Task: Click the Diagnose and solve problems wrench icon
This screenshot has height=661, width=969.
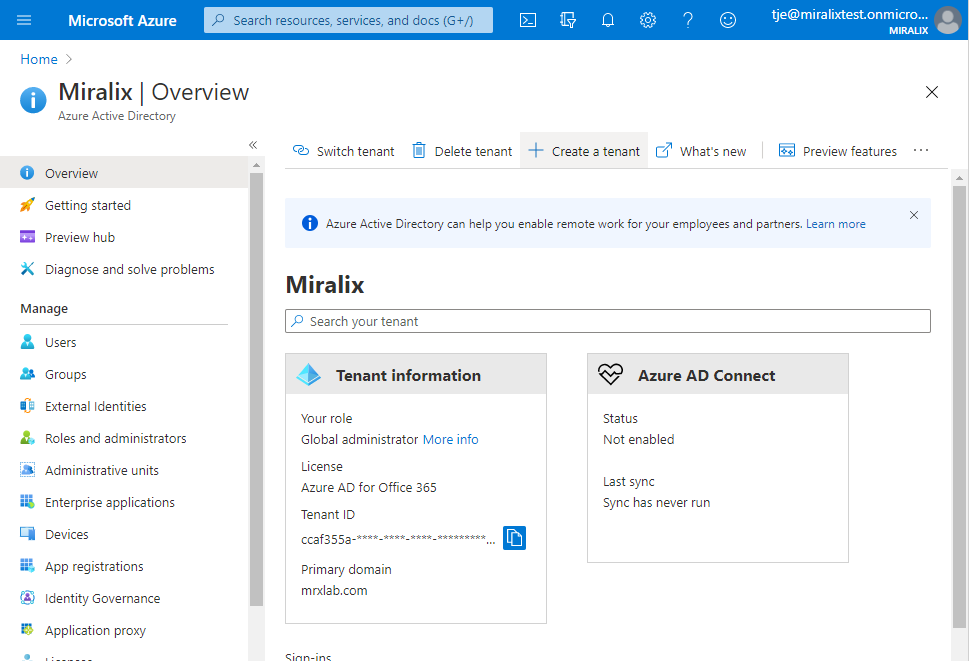Action: 27,269
